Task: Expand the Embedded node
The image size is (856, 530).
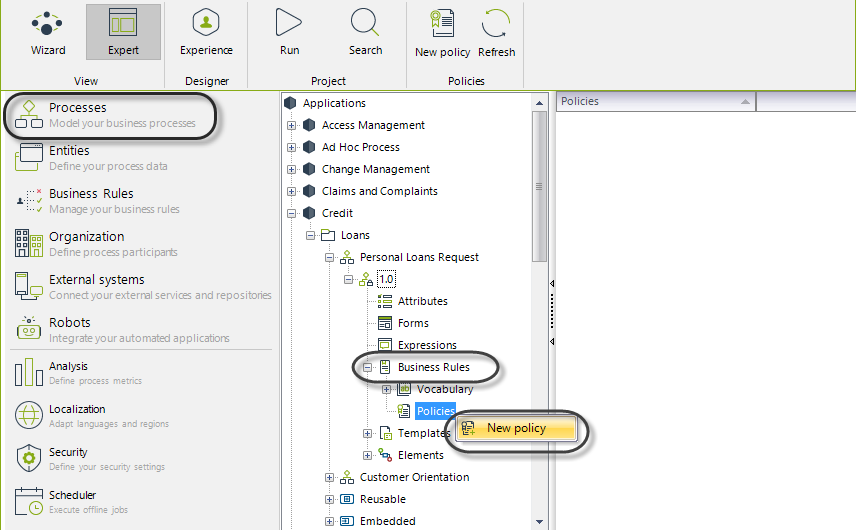Action: (x=329, y=521)
